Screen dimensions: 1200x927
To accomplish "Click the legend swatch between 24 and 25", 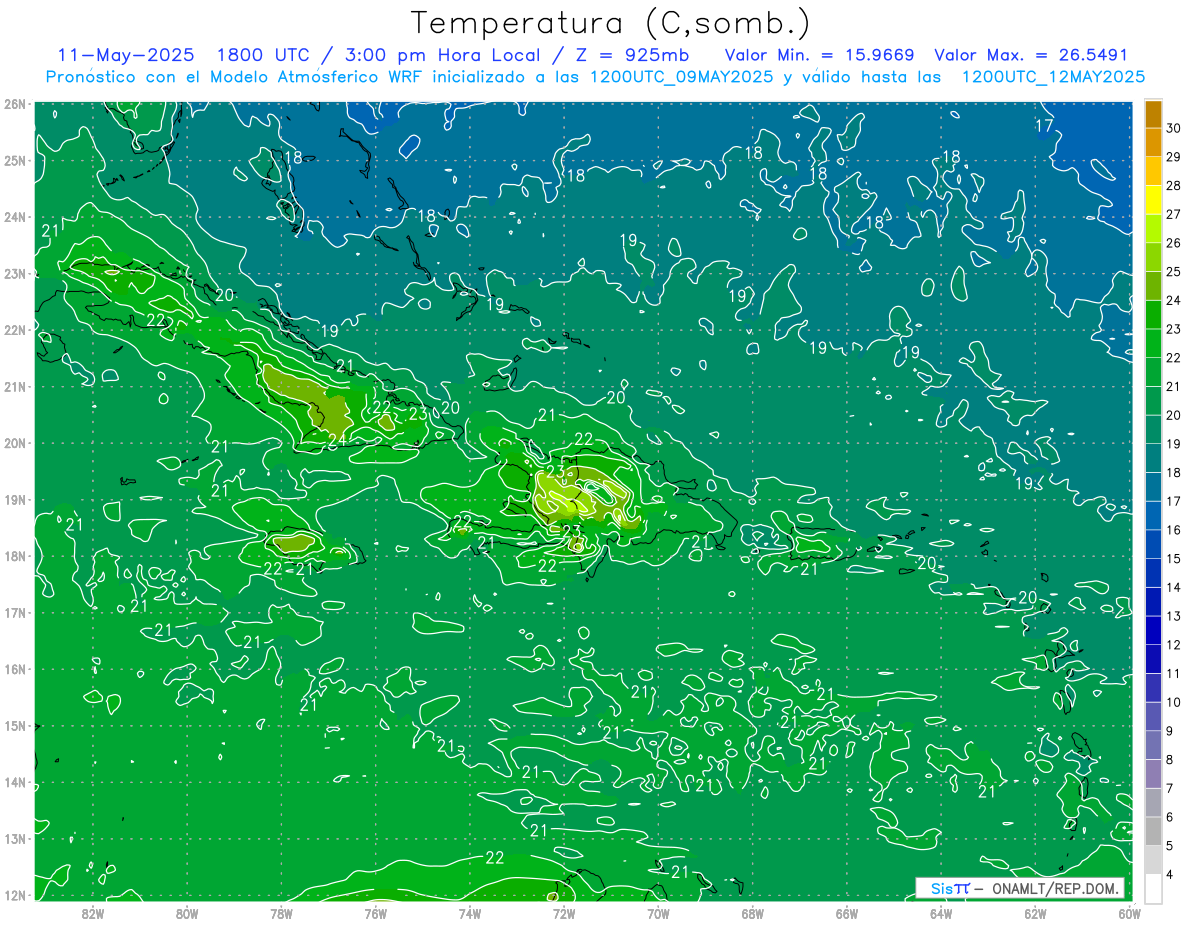I will click(1153, 286).
